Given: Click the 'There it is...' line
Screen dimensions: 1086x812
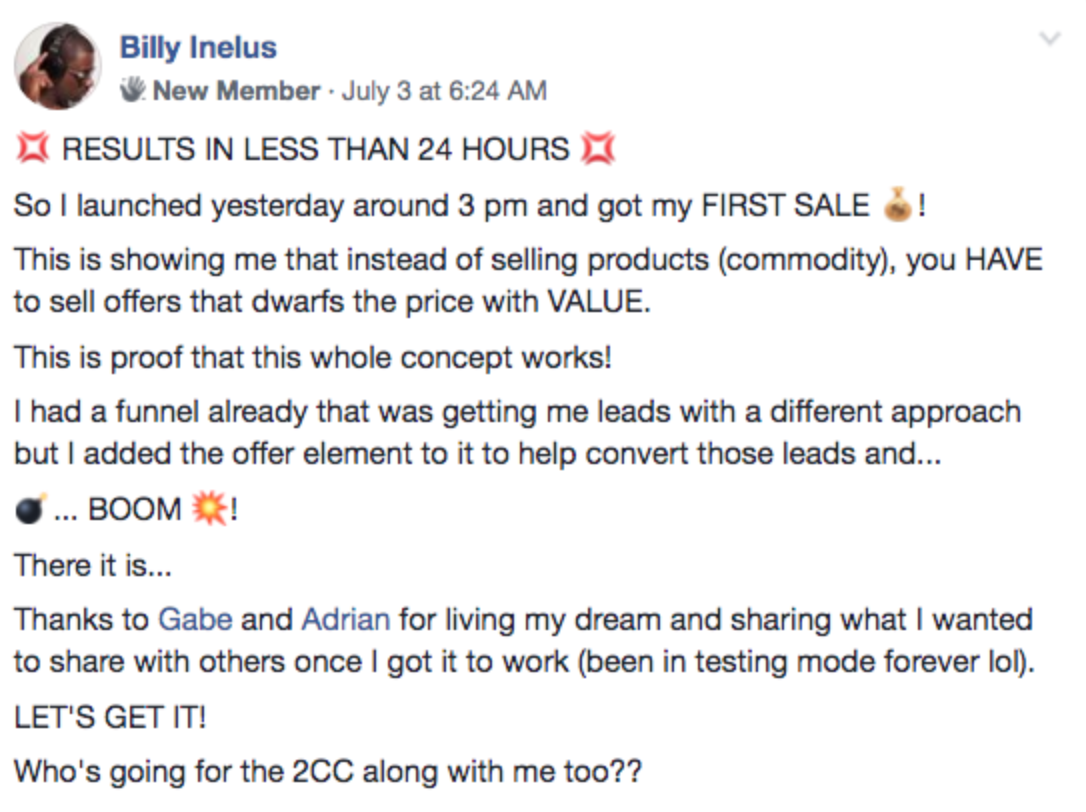Looking at the screenshot, I should coord(93,565).
